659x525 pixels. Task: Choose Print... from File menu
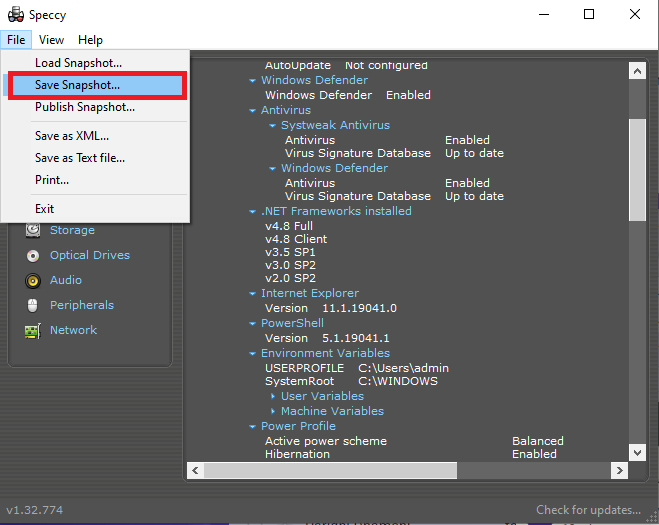(95, 180)
